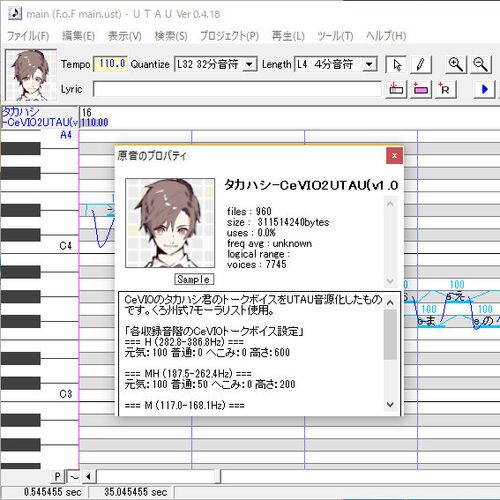Click the 'size : 311514240bytes' text

pyautogui.click(x=278, y=222)
